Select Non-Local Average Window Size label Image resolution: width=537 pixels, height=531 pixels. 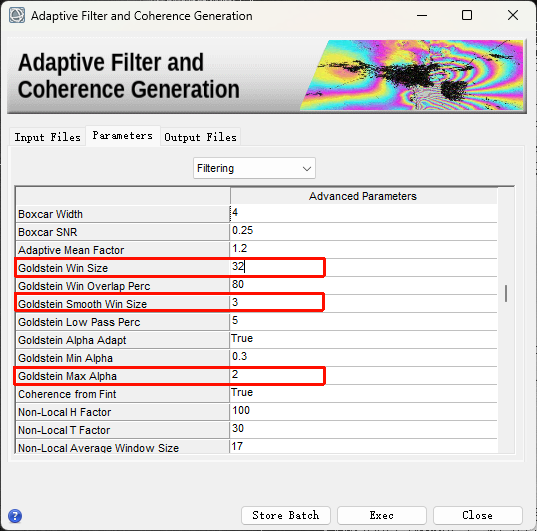tap(123, 447)
